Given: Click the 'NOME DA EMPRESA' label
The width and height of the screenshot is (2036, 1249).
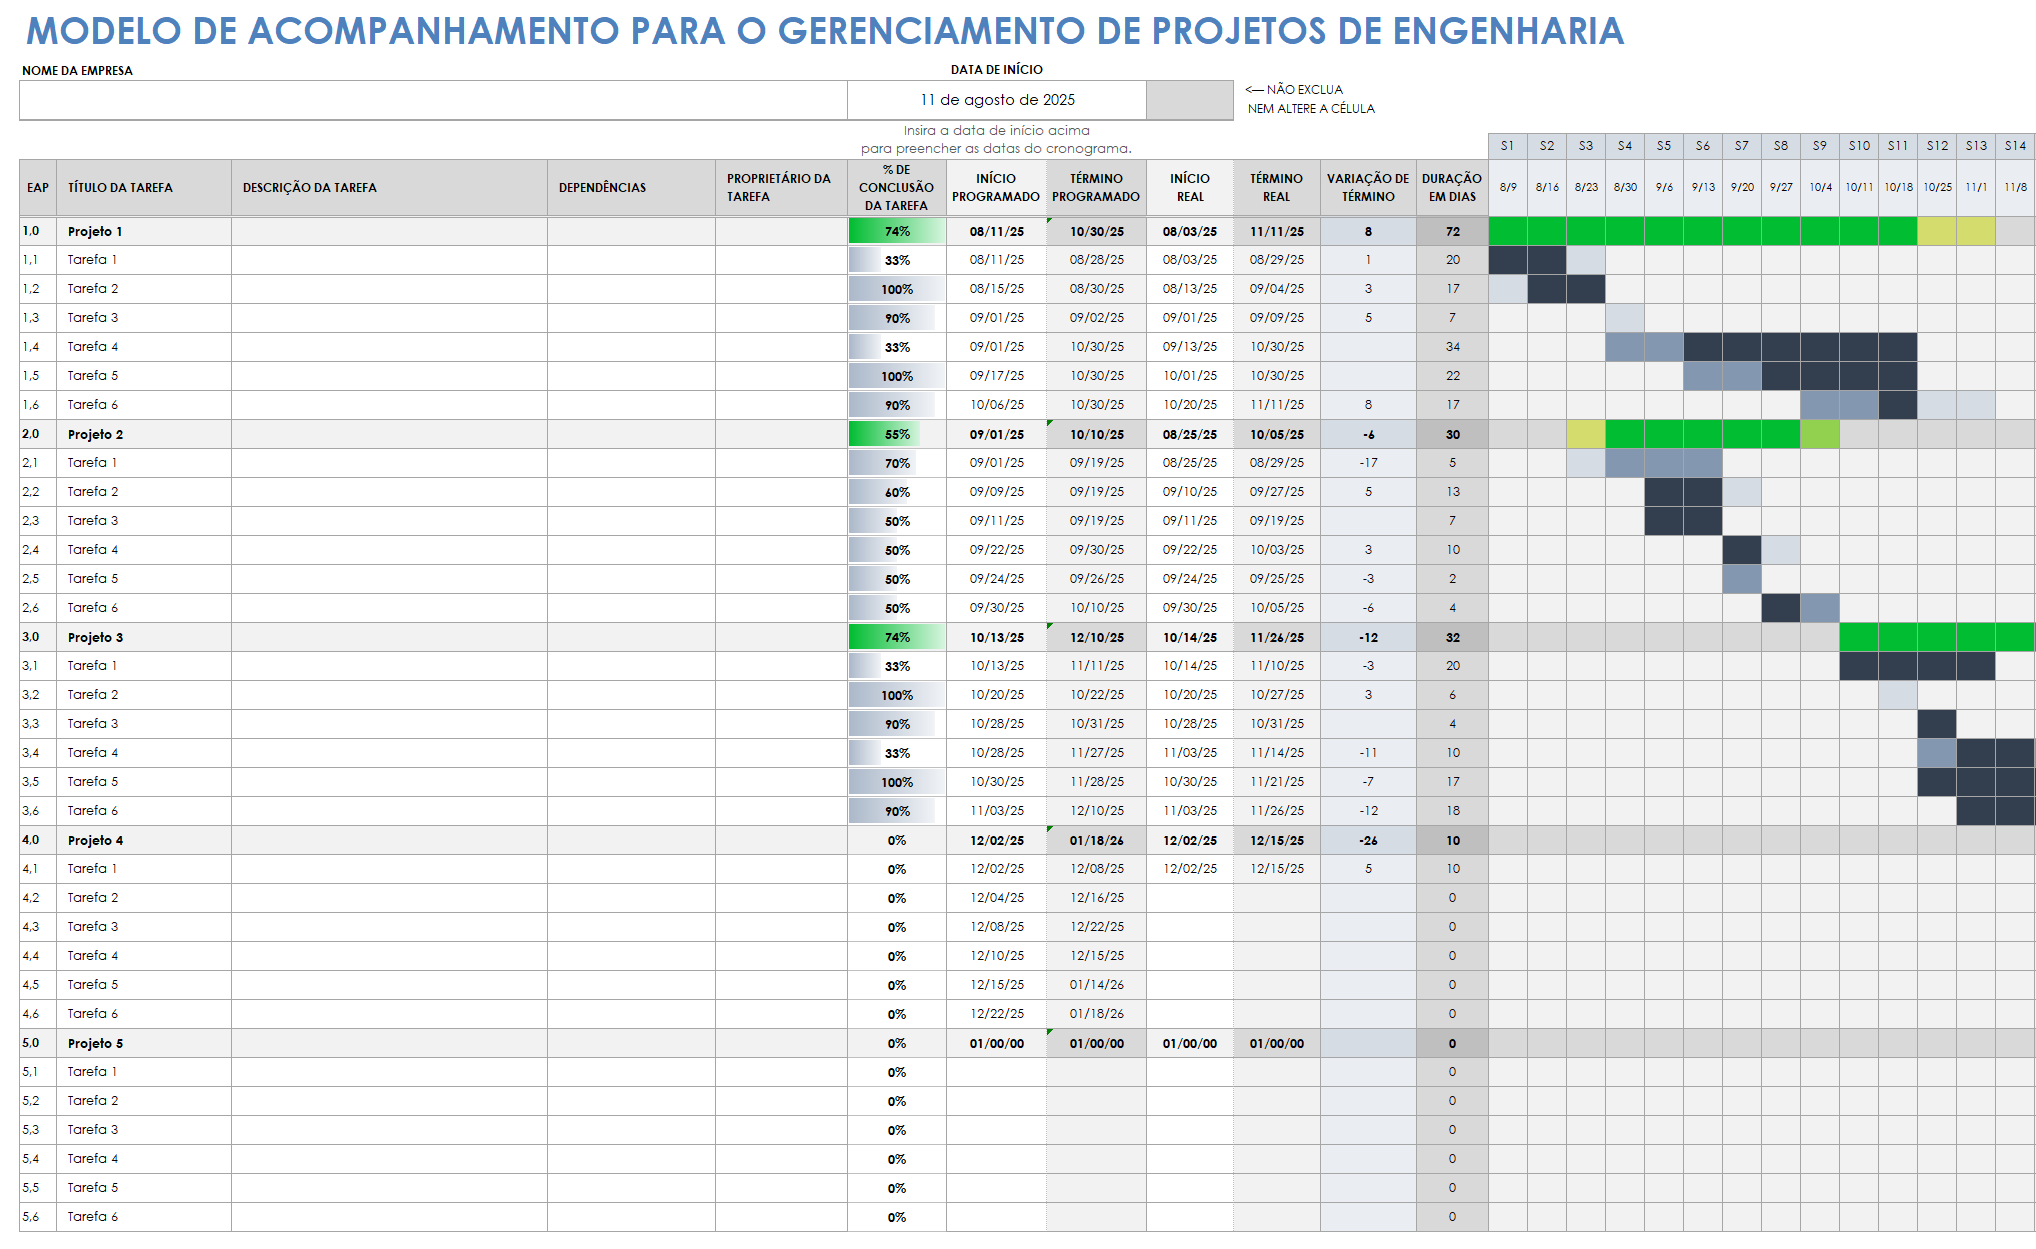Looking at the screenshot, I should pyautogui.click(x=77, y=71).
